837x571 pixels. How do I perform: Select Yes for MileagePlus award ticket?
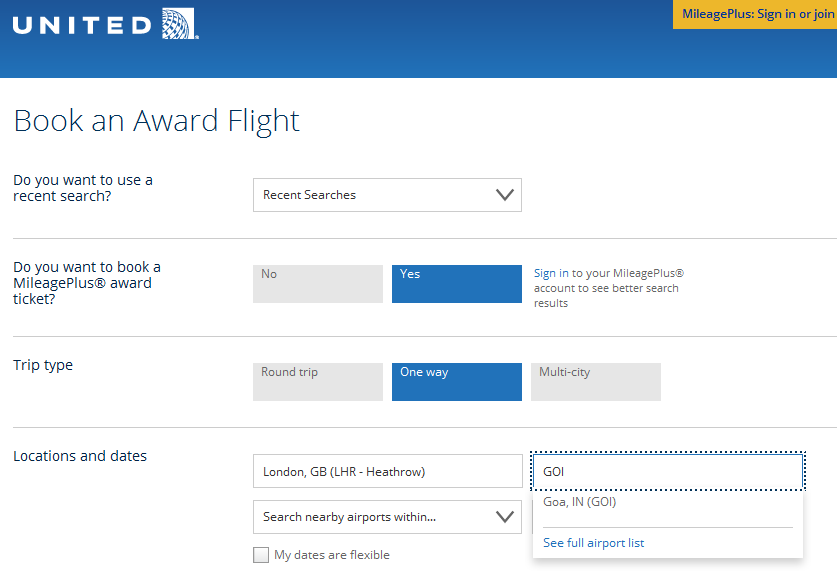pos(456,284)
